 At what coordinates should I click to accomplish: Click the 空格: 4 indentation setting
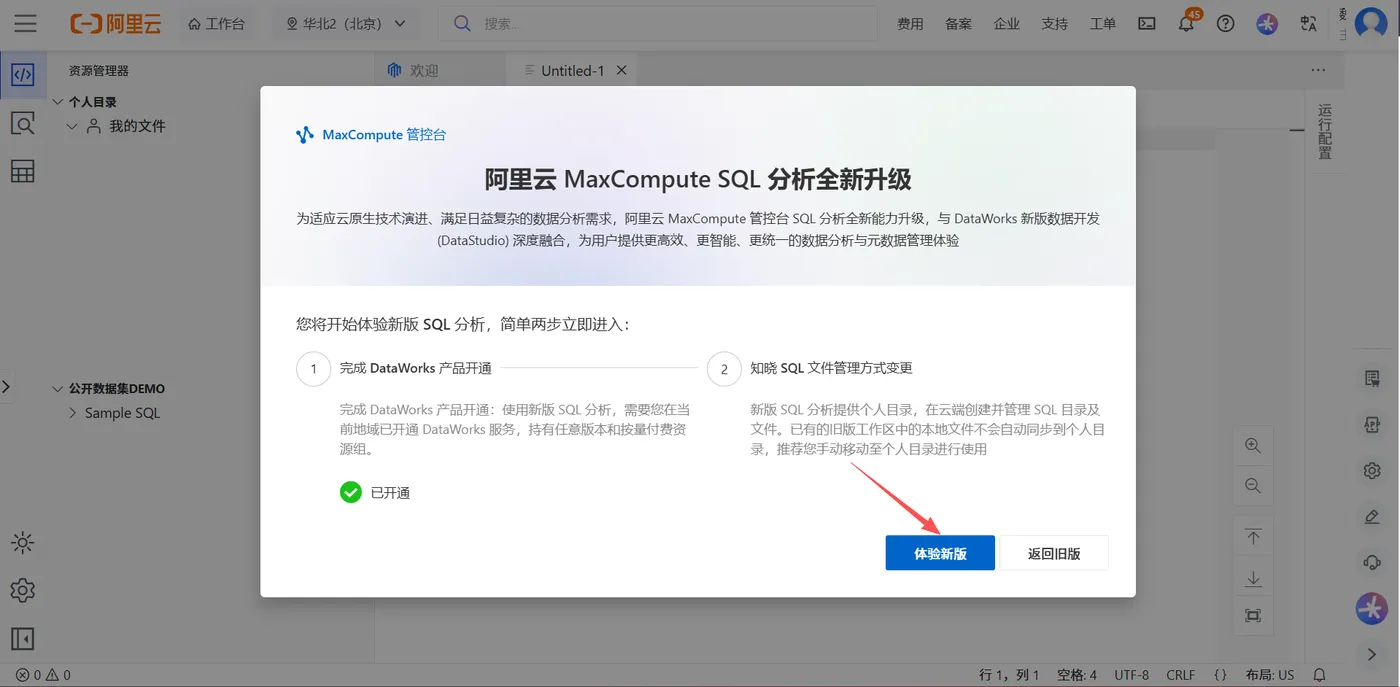click(1077, 675)
